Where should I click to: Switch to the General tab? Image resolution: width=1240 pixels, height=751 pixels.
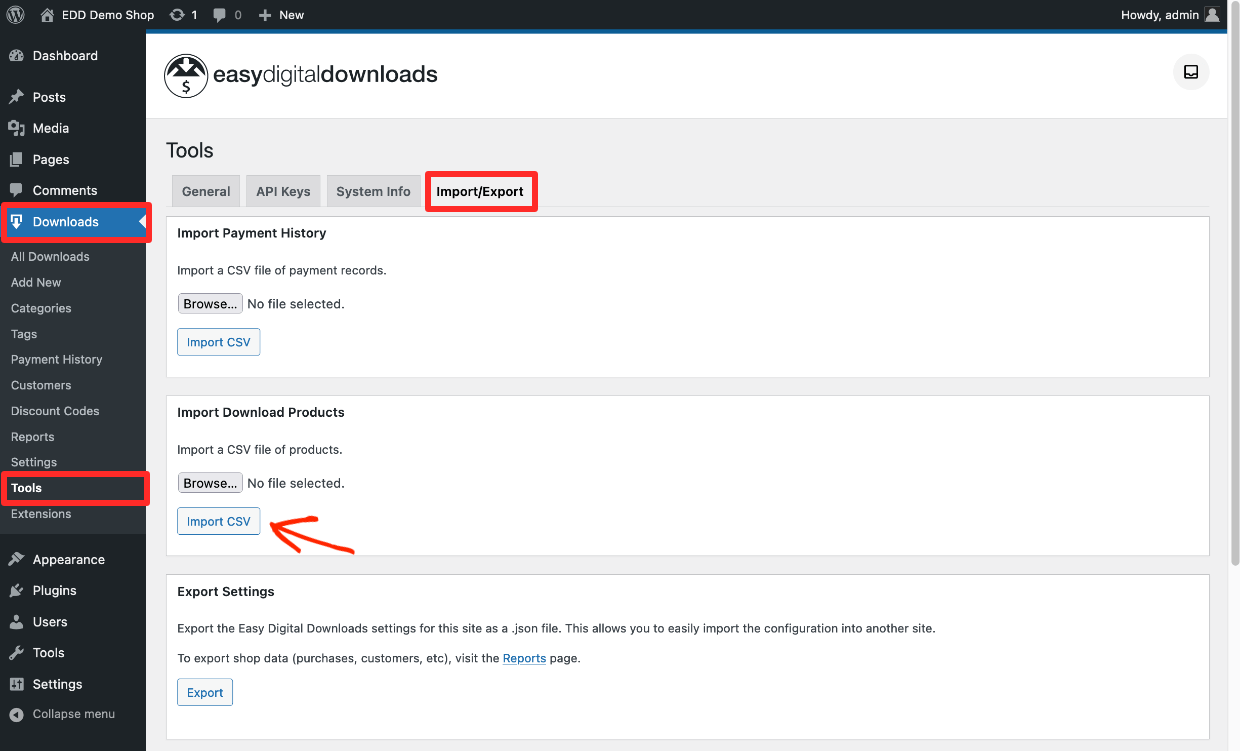(206, 192)
